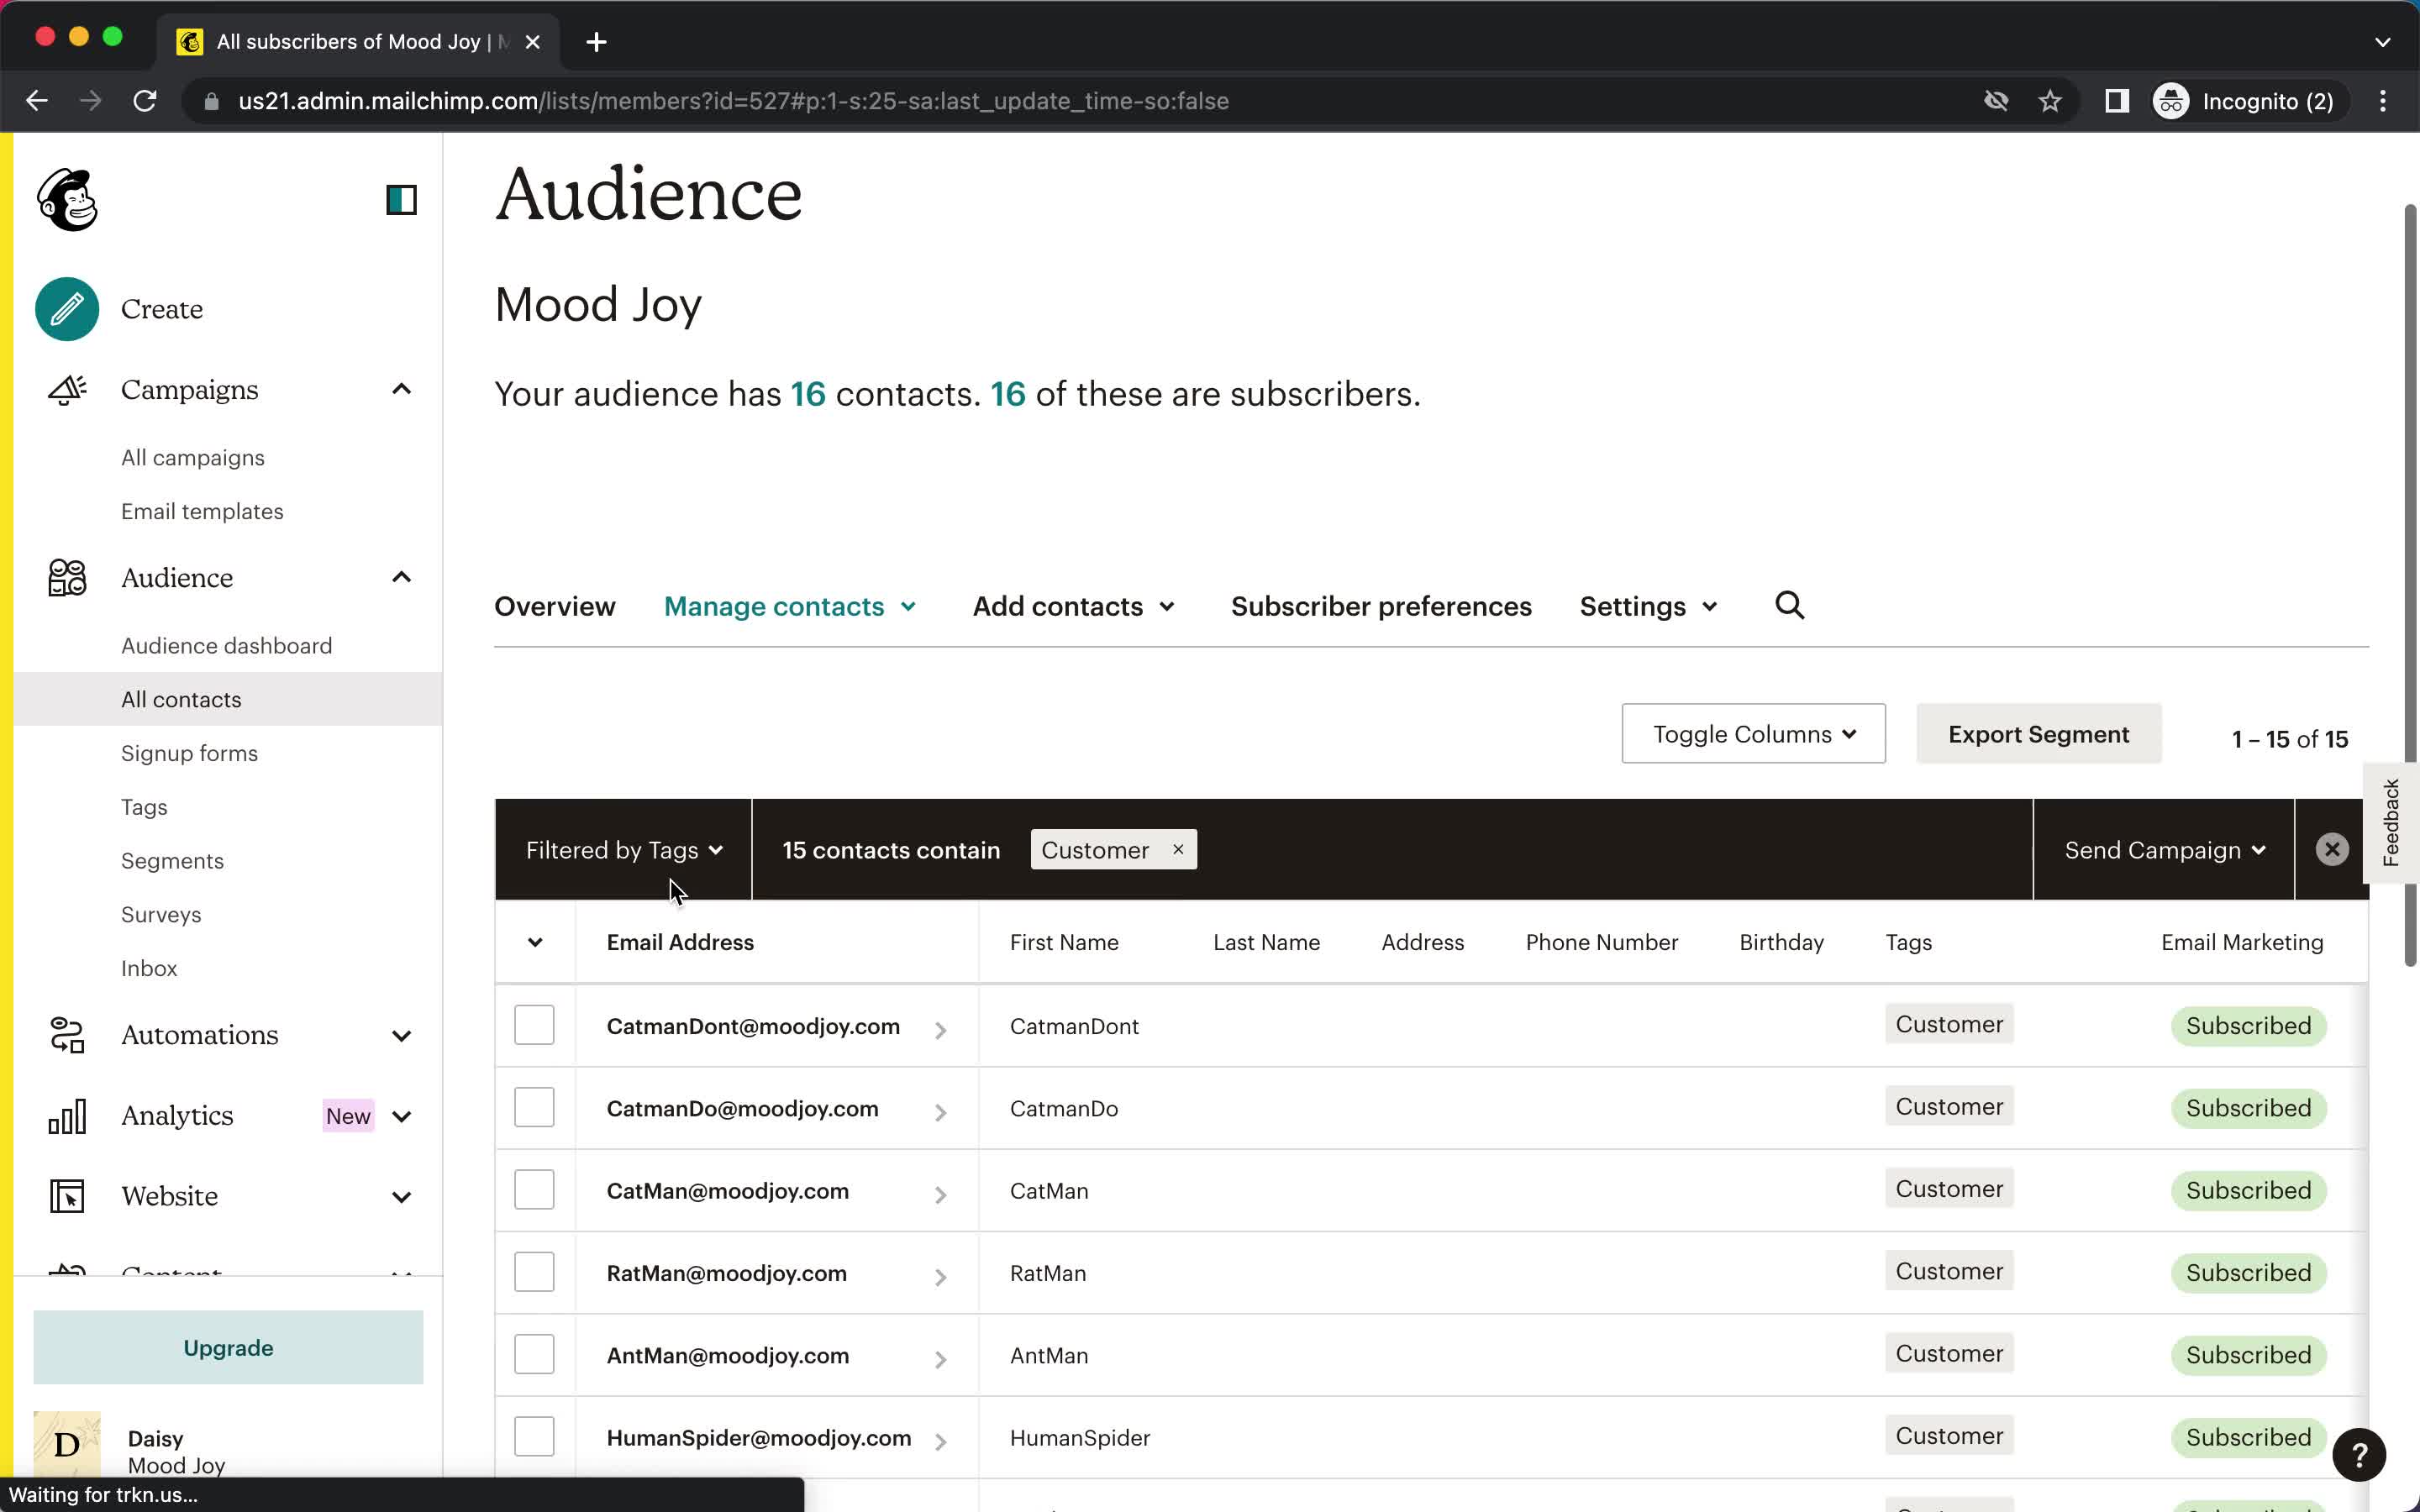The width and height of the screenshot is (2420, 1512).
Task: Expand the Analytics section chevron
Action: [x=401, y=1116]
